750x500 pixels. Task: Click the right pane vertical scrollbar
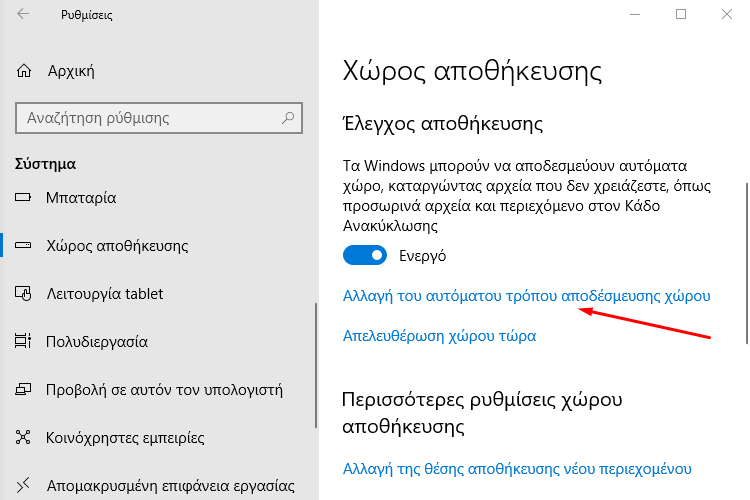point(747,263)
